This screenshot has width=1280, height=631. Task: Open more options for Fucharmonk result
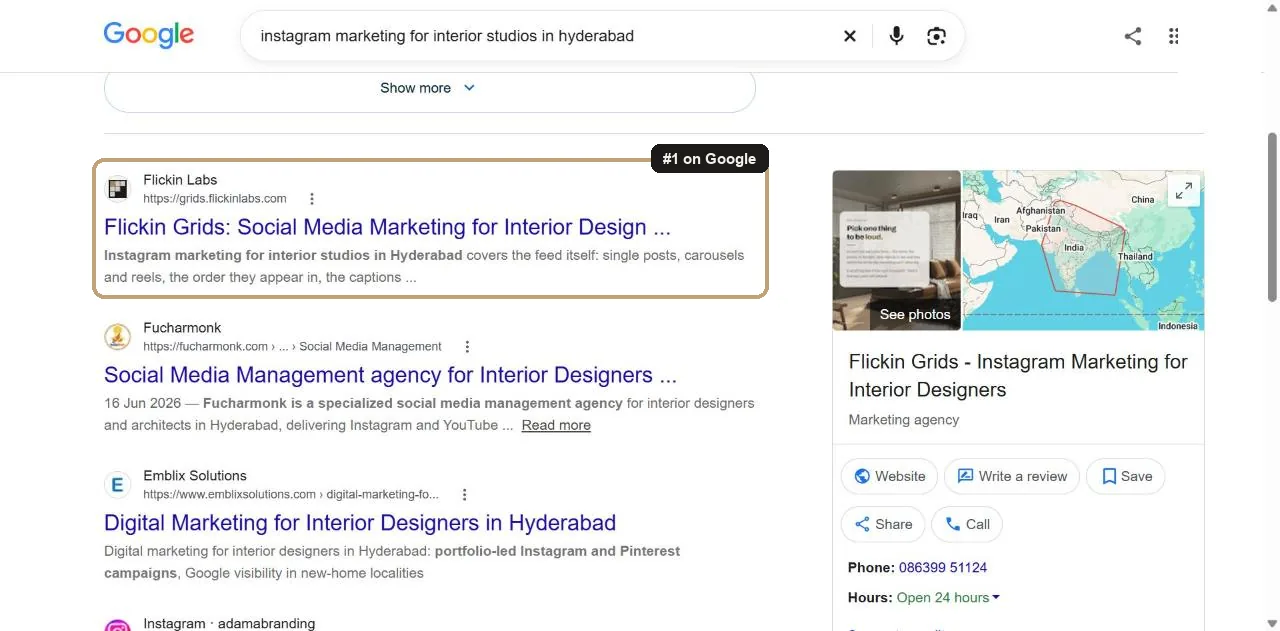[467, 347]
